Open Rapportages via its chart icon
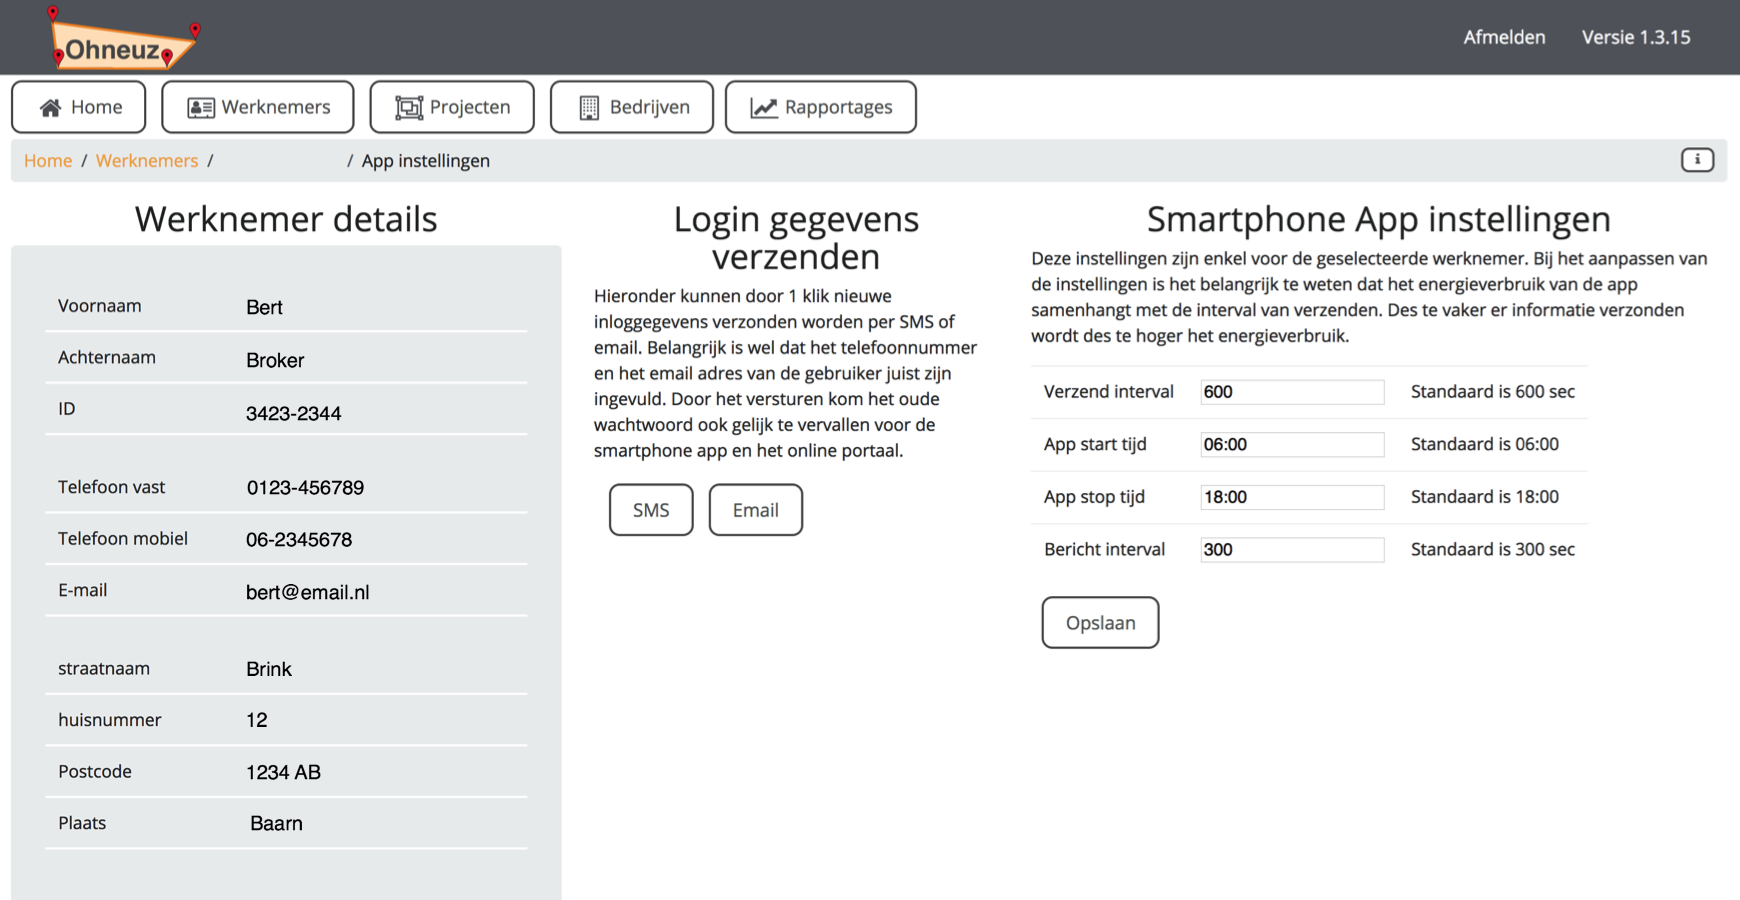The height and width of the screenshot is (900, 1740). (x=762, y=105)
